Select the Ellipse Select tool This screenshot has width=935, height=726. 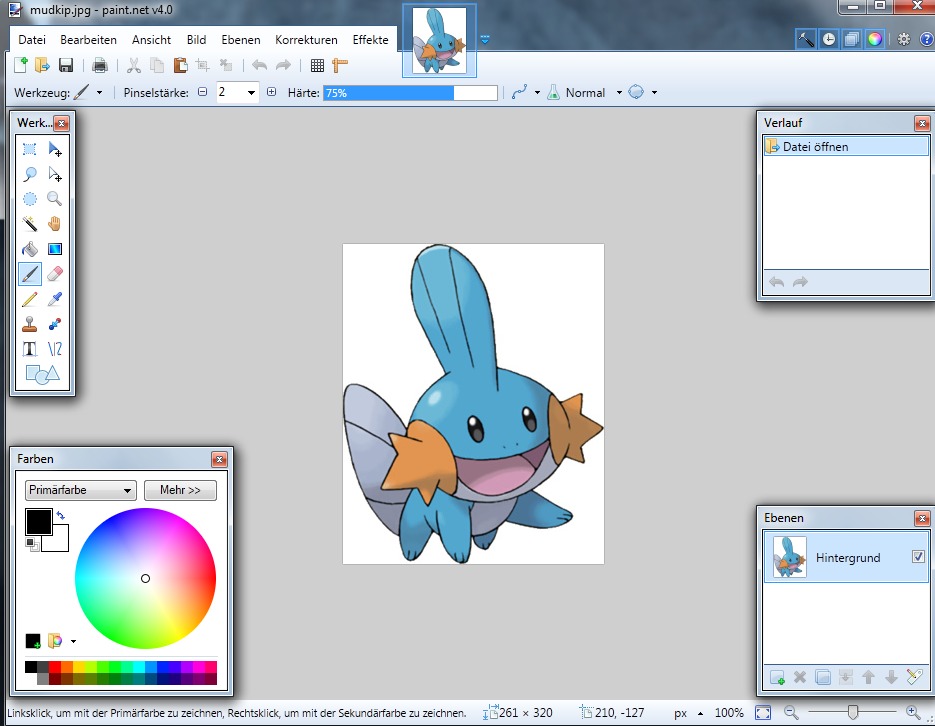(29, 199)
